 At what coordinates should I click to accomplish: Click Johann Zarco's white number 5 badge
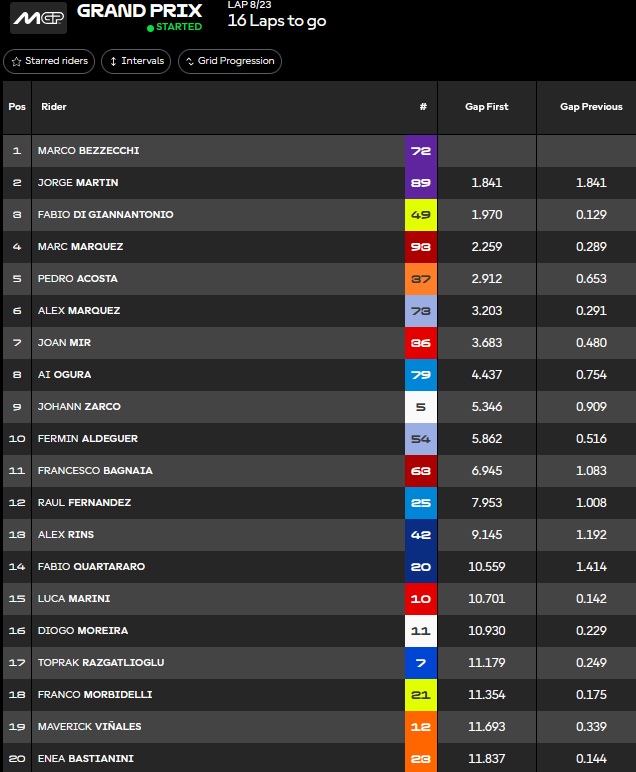pos(421,407)
